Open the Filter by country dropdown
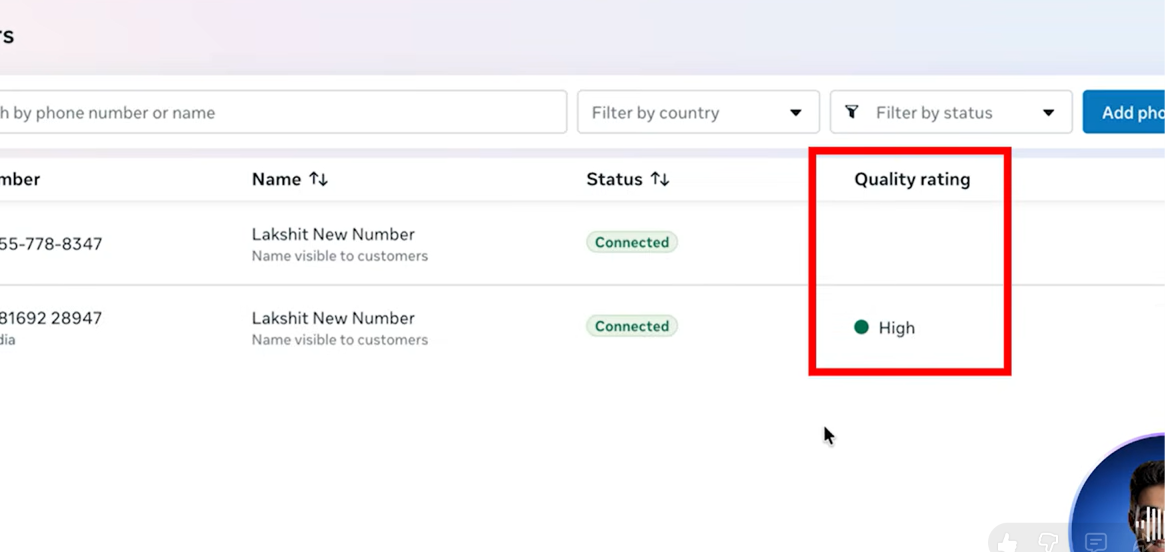This screenshot has width=1165, height=553. click(x=698, y=112)
